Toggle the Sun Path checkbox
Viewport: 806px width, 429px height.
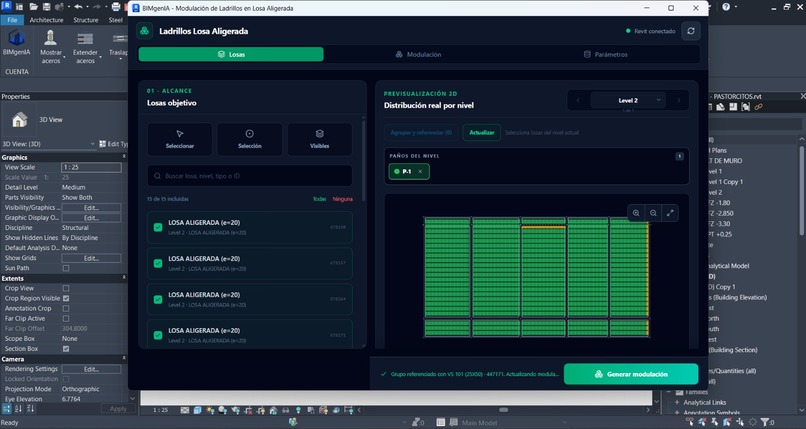coord(66,268)
